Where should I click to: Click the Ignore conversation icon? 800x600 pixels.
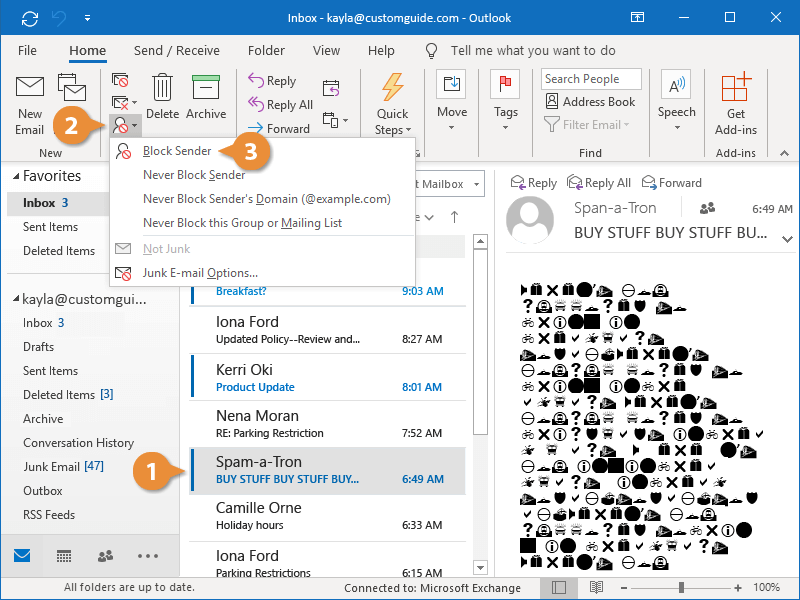click(x=120, y=80)
